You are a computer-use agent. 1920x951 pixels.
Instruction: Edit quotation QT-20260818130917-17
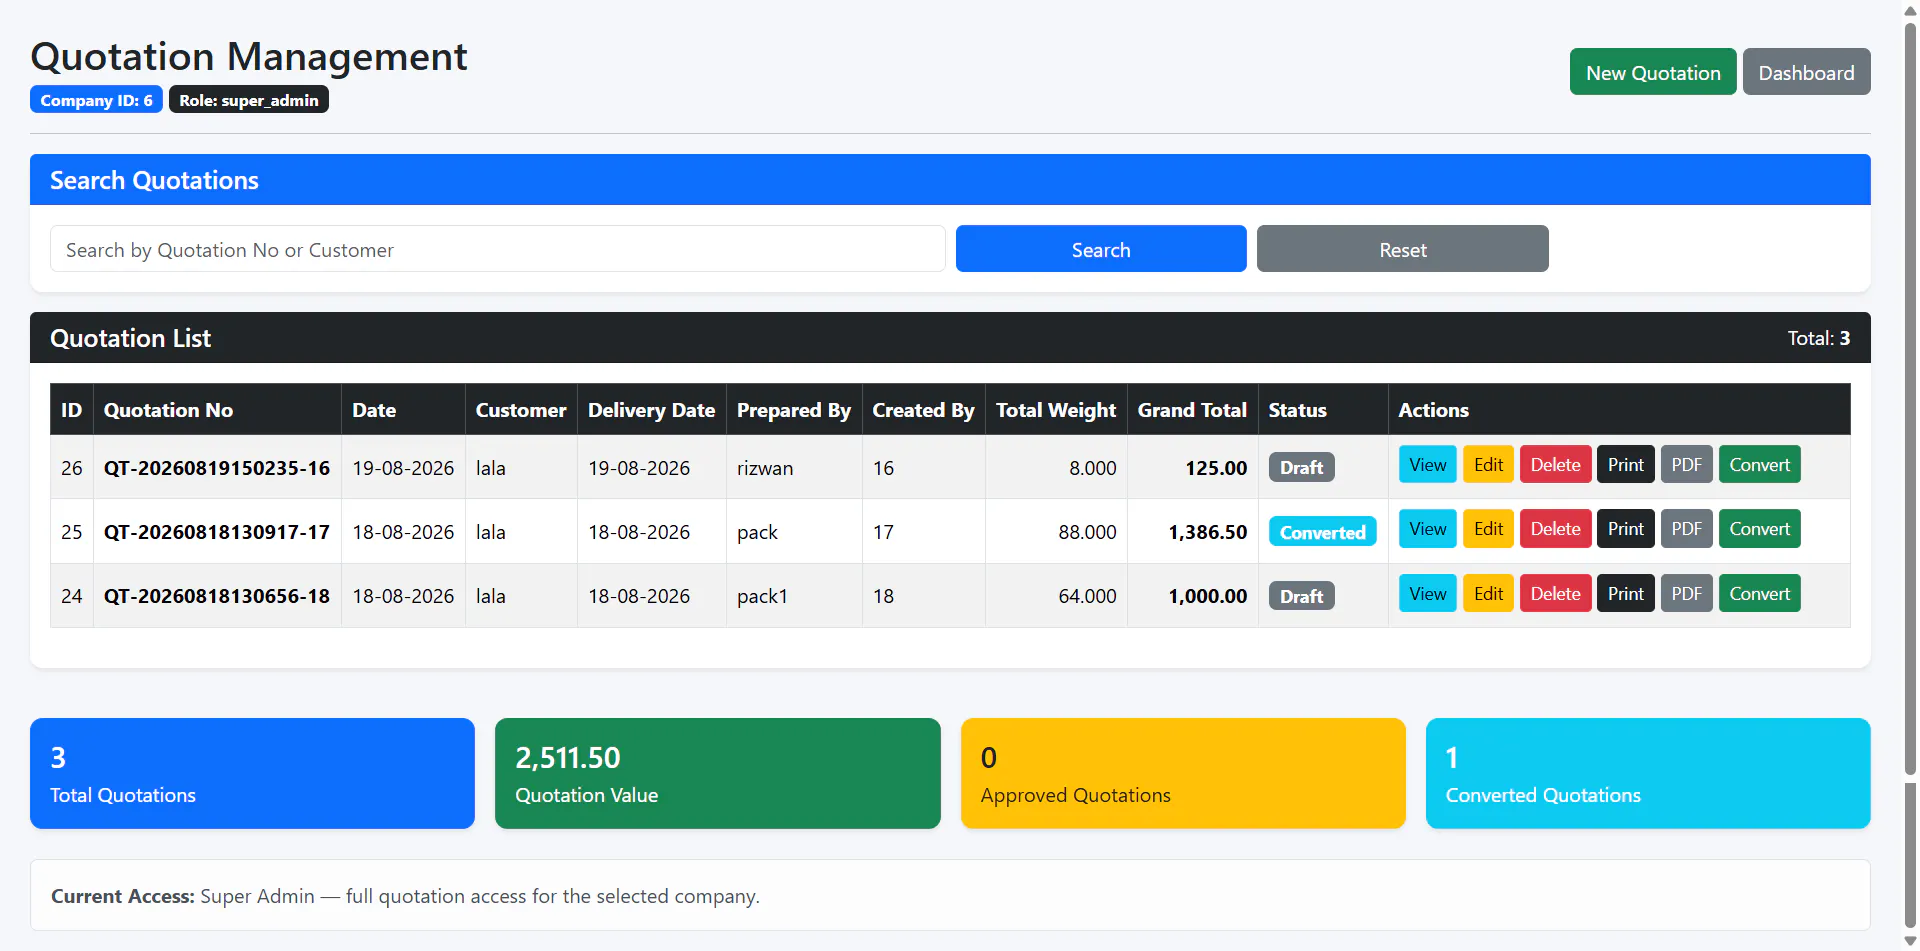[1488, 529]
